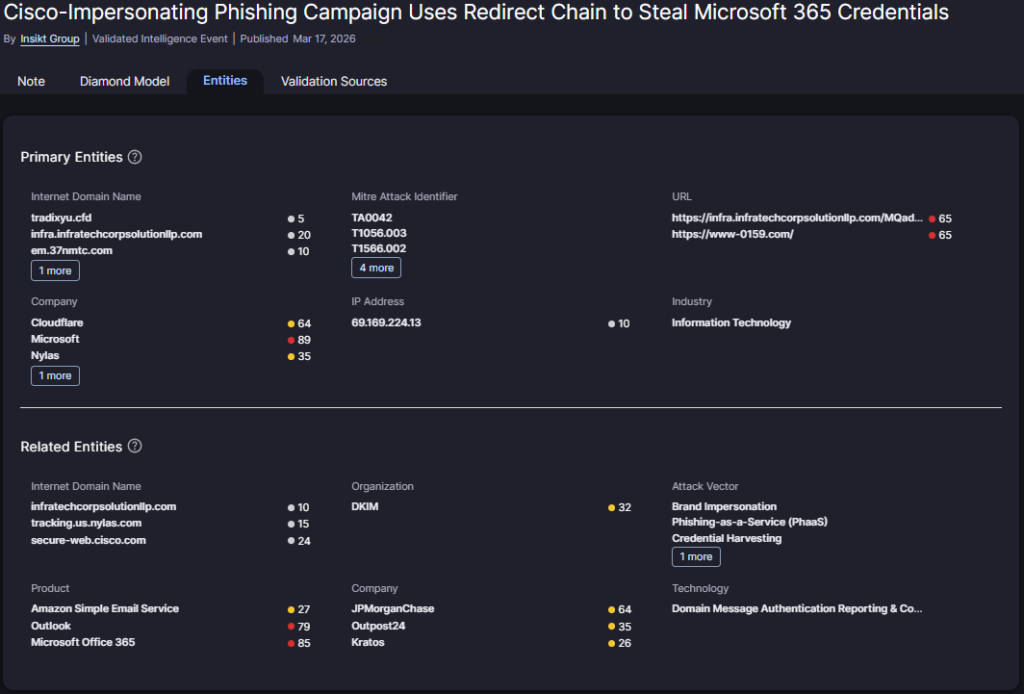Open the T1566.002 Mitre identifier
Image resolution: width=1024 pixels, height=694 pixels.
(x=379, y=249)
